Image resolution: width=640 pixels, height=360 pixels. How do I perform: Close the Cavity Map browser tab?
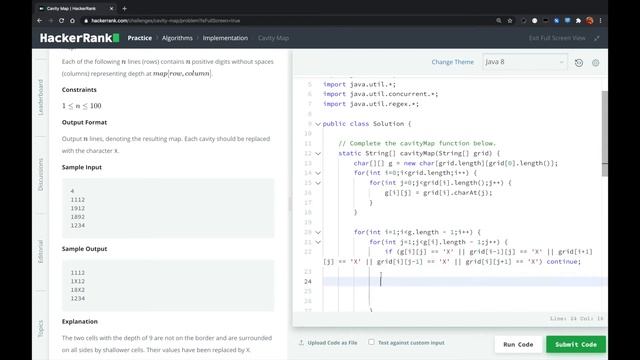coord(111,8)
